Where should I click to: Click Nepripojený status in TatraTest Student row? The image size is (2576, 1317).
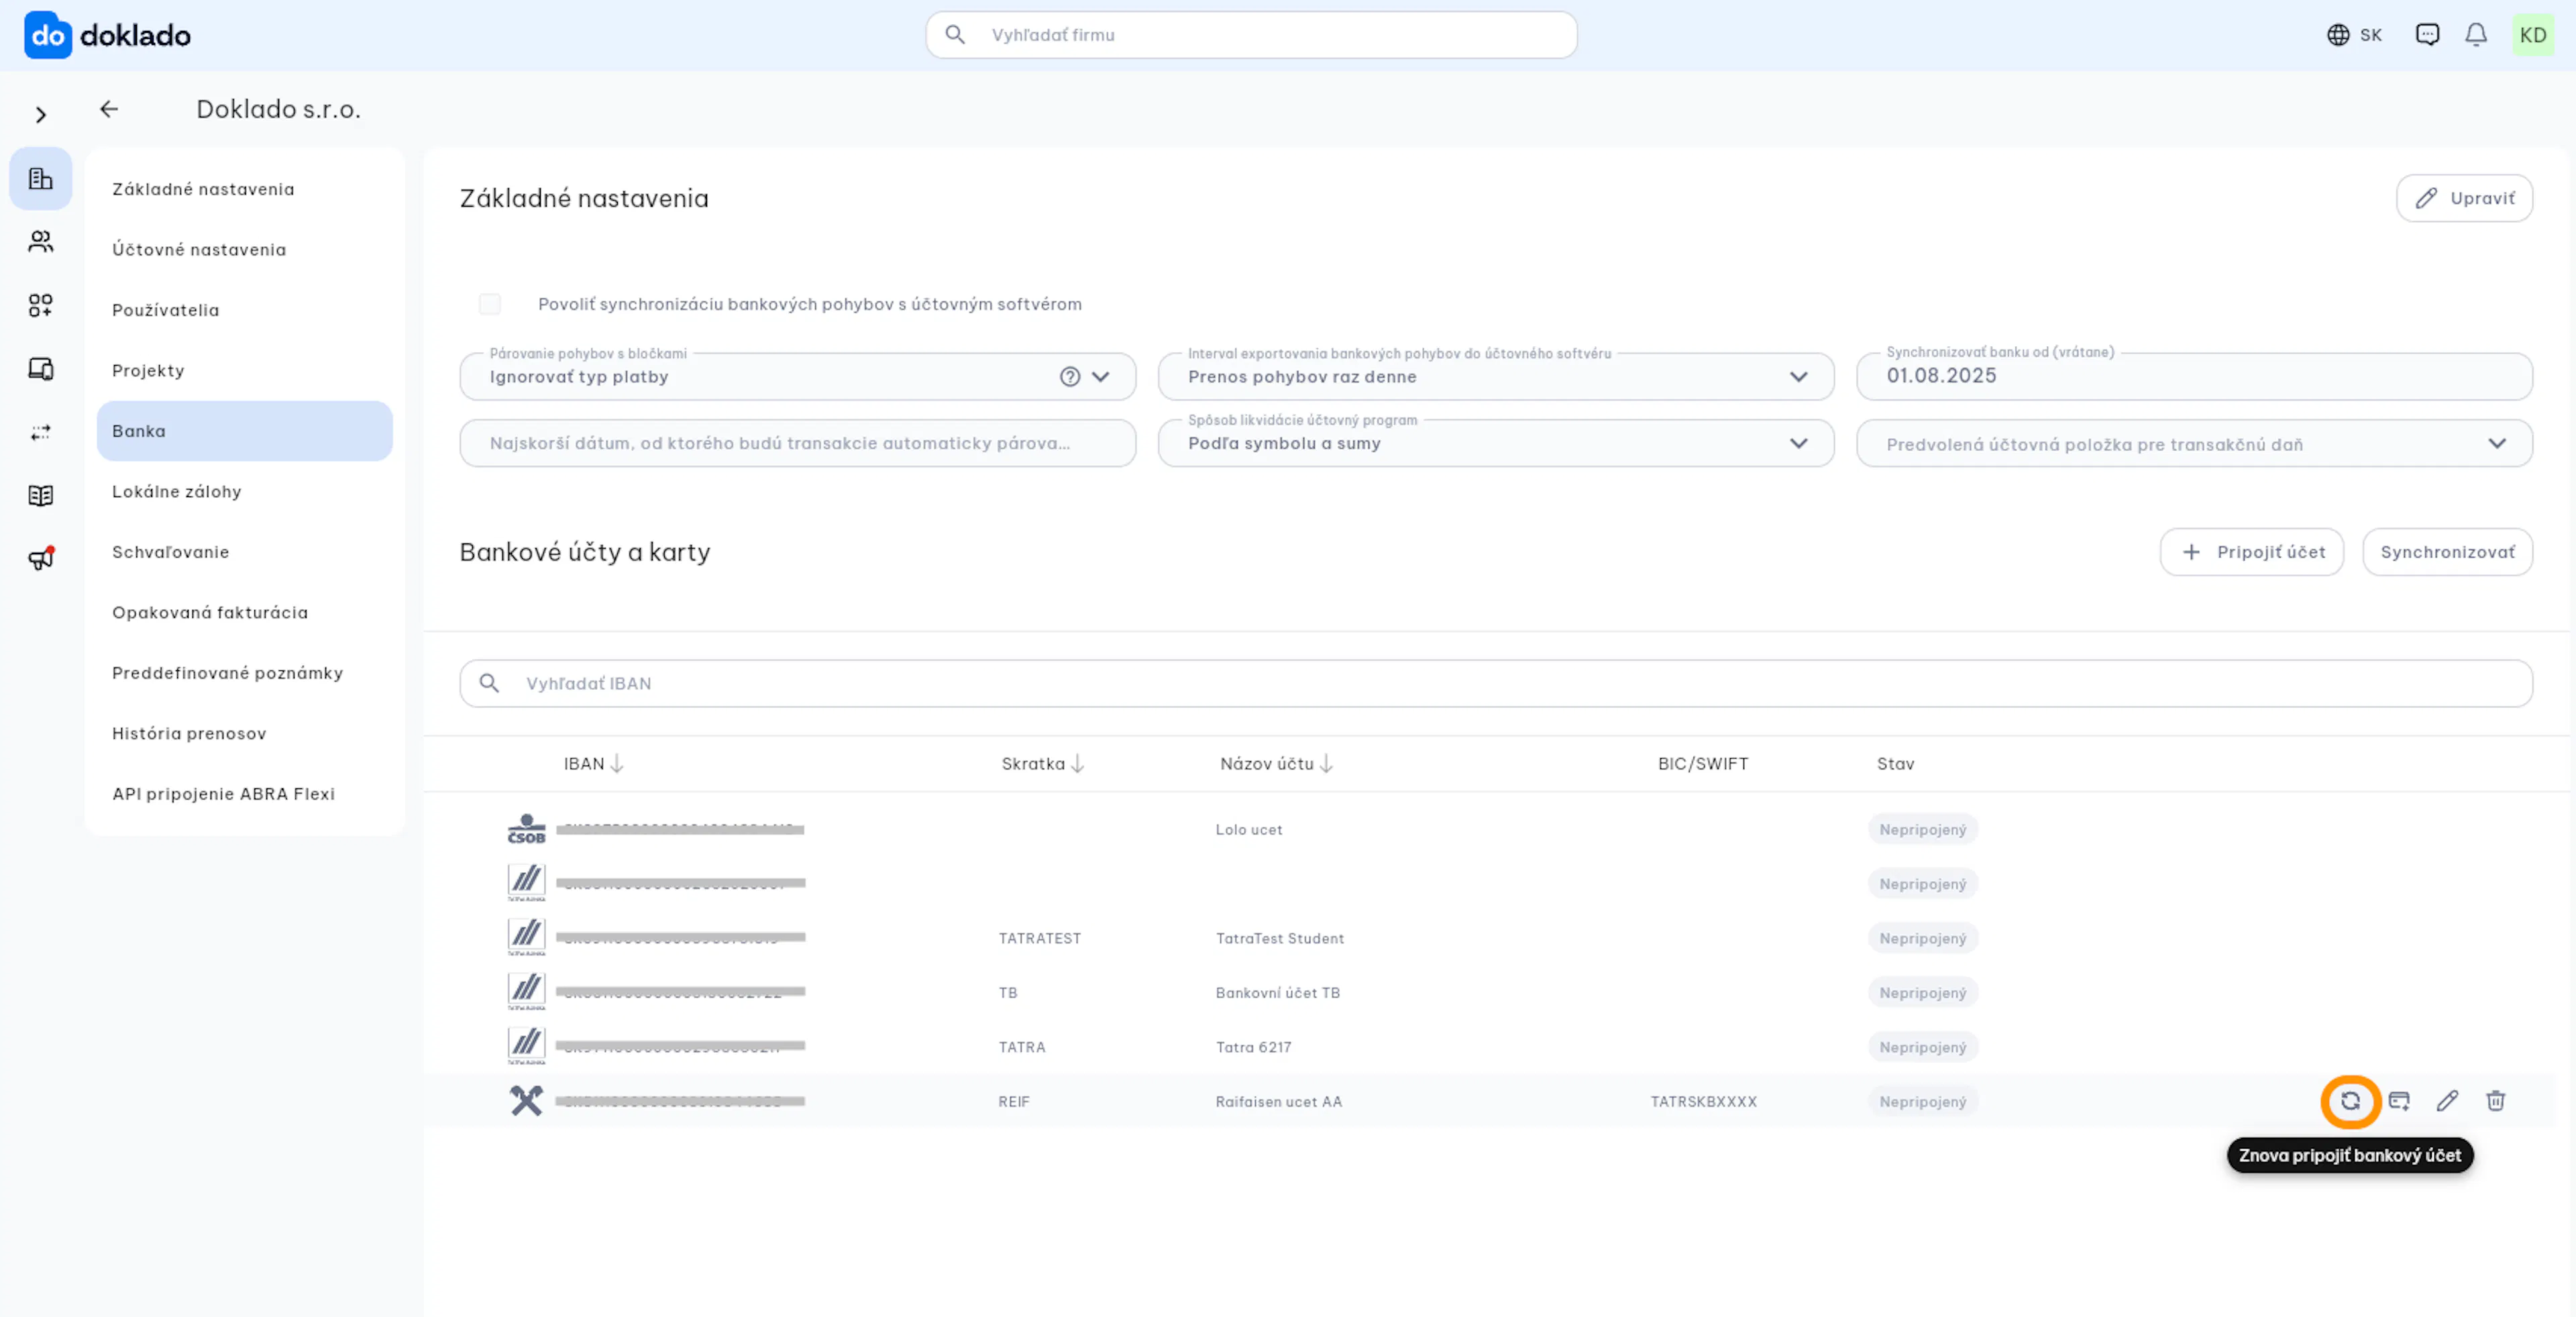tap(1922, 938)
